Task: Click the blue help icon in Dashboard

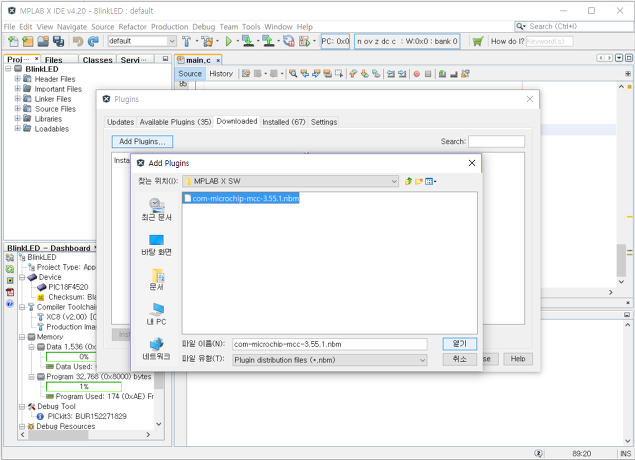Action: (10, 303)
